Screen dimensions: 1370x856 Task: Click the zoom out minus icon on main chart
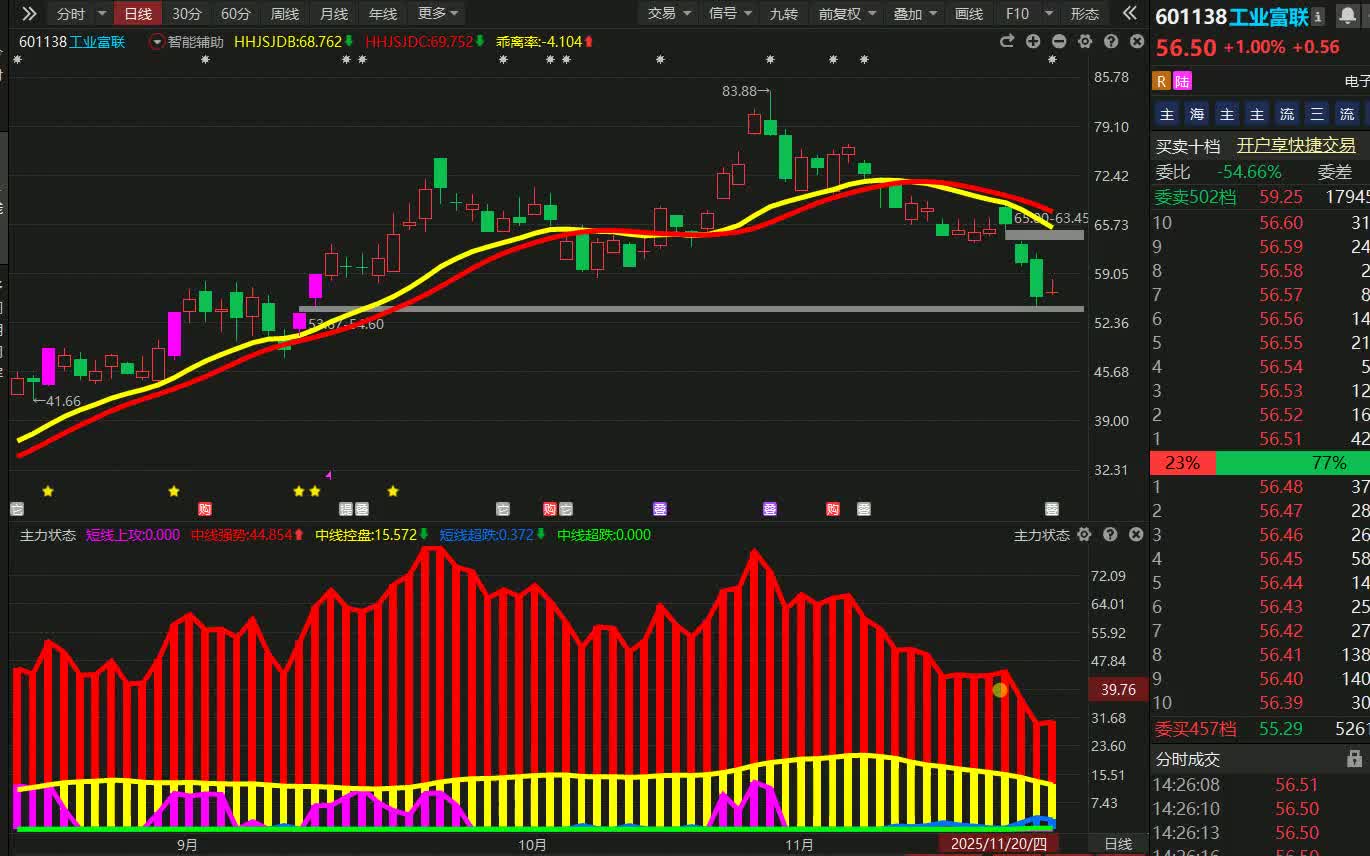1059,42
